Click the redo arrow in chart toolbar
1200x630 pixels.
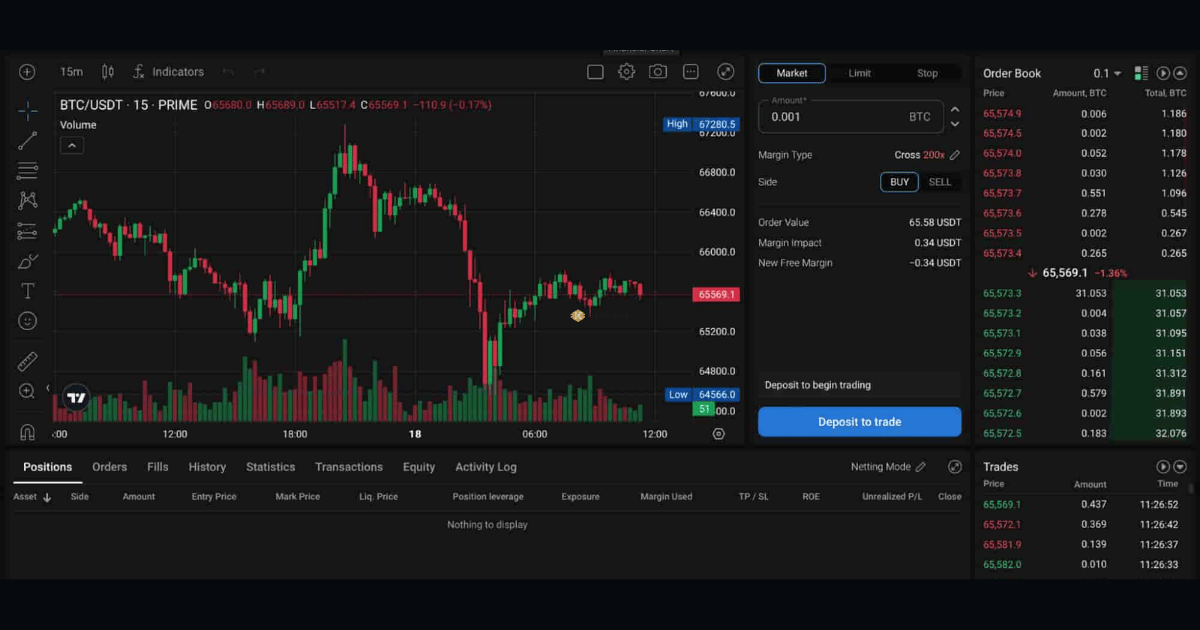pos(259,72)
